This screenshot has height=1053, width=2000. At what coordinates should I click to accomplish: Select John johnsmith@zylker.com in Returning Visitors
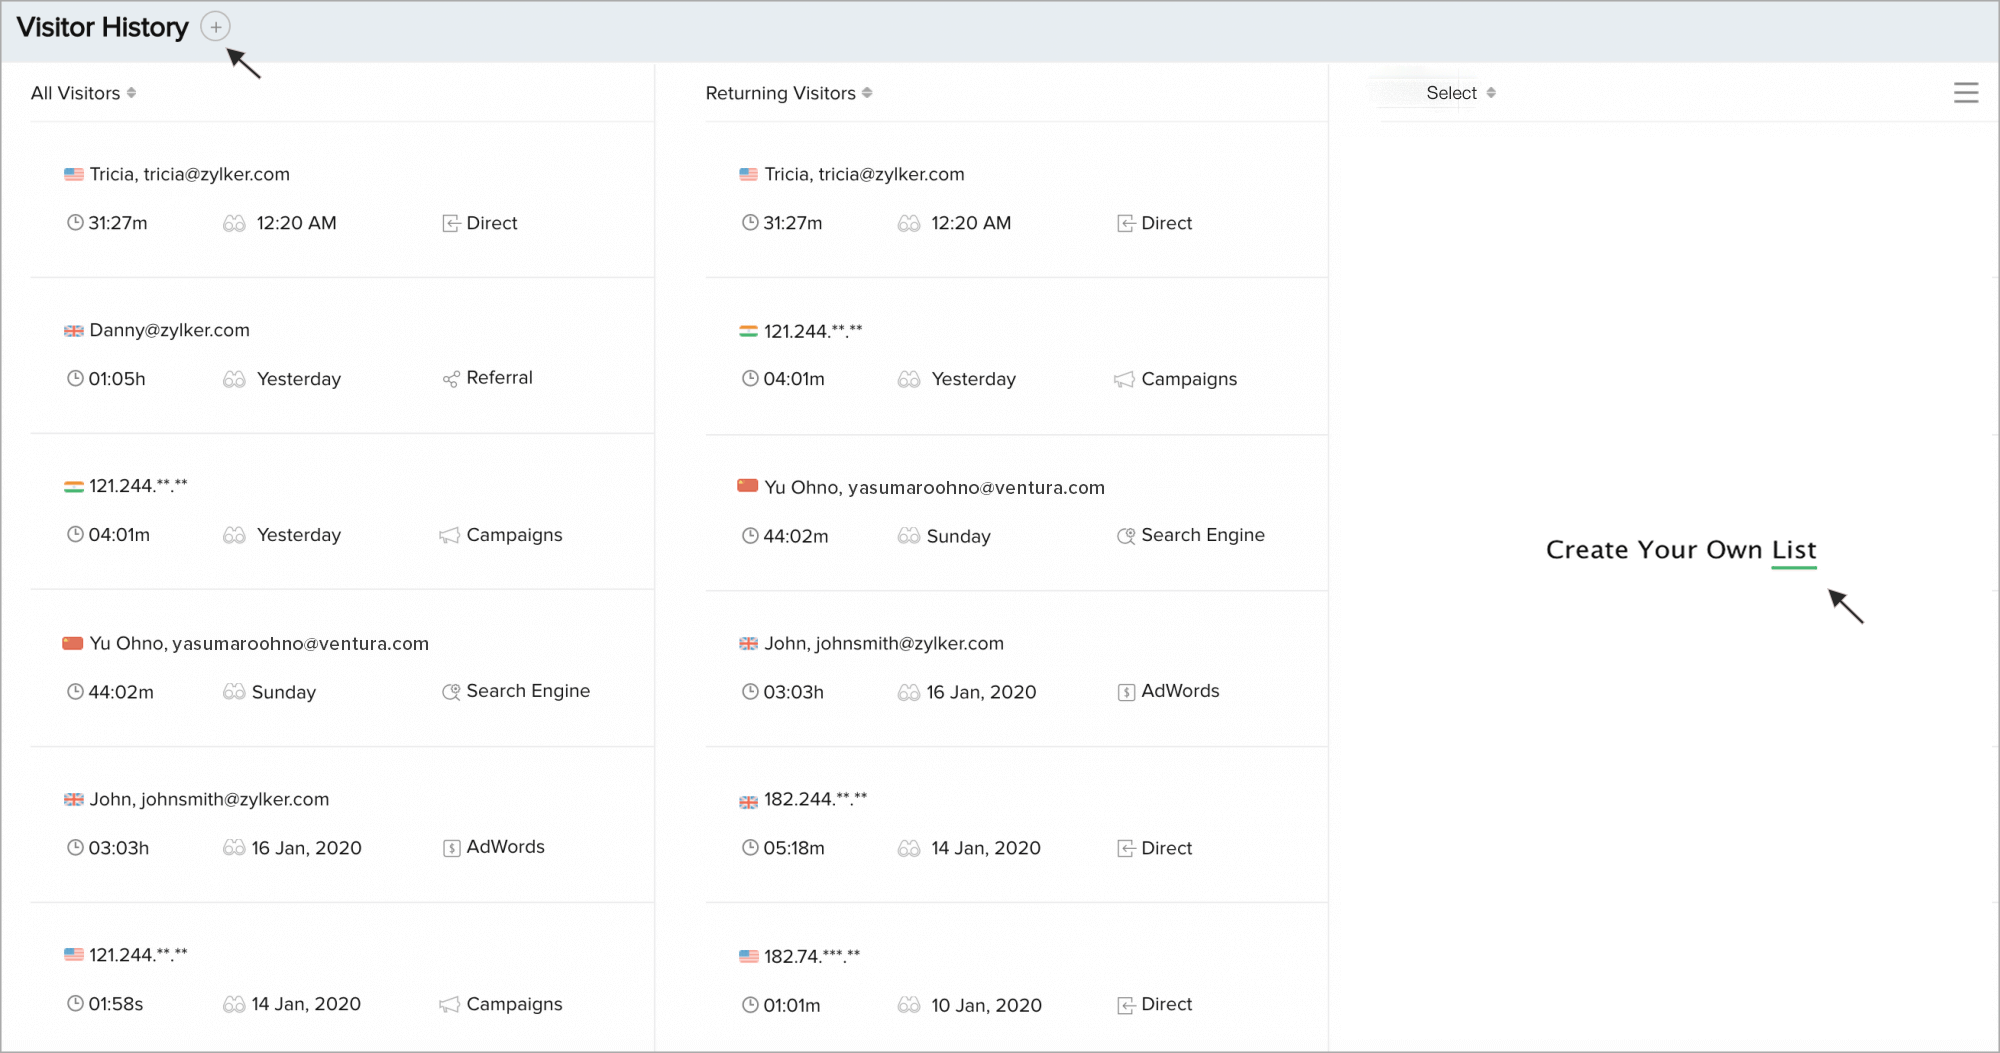[883, 644]
